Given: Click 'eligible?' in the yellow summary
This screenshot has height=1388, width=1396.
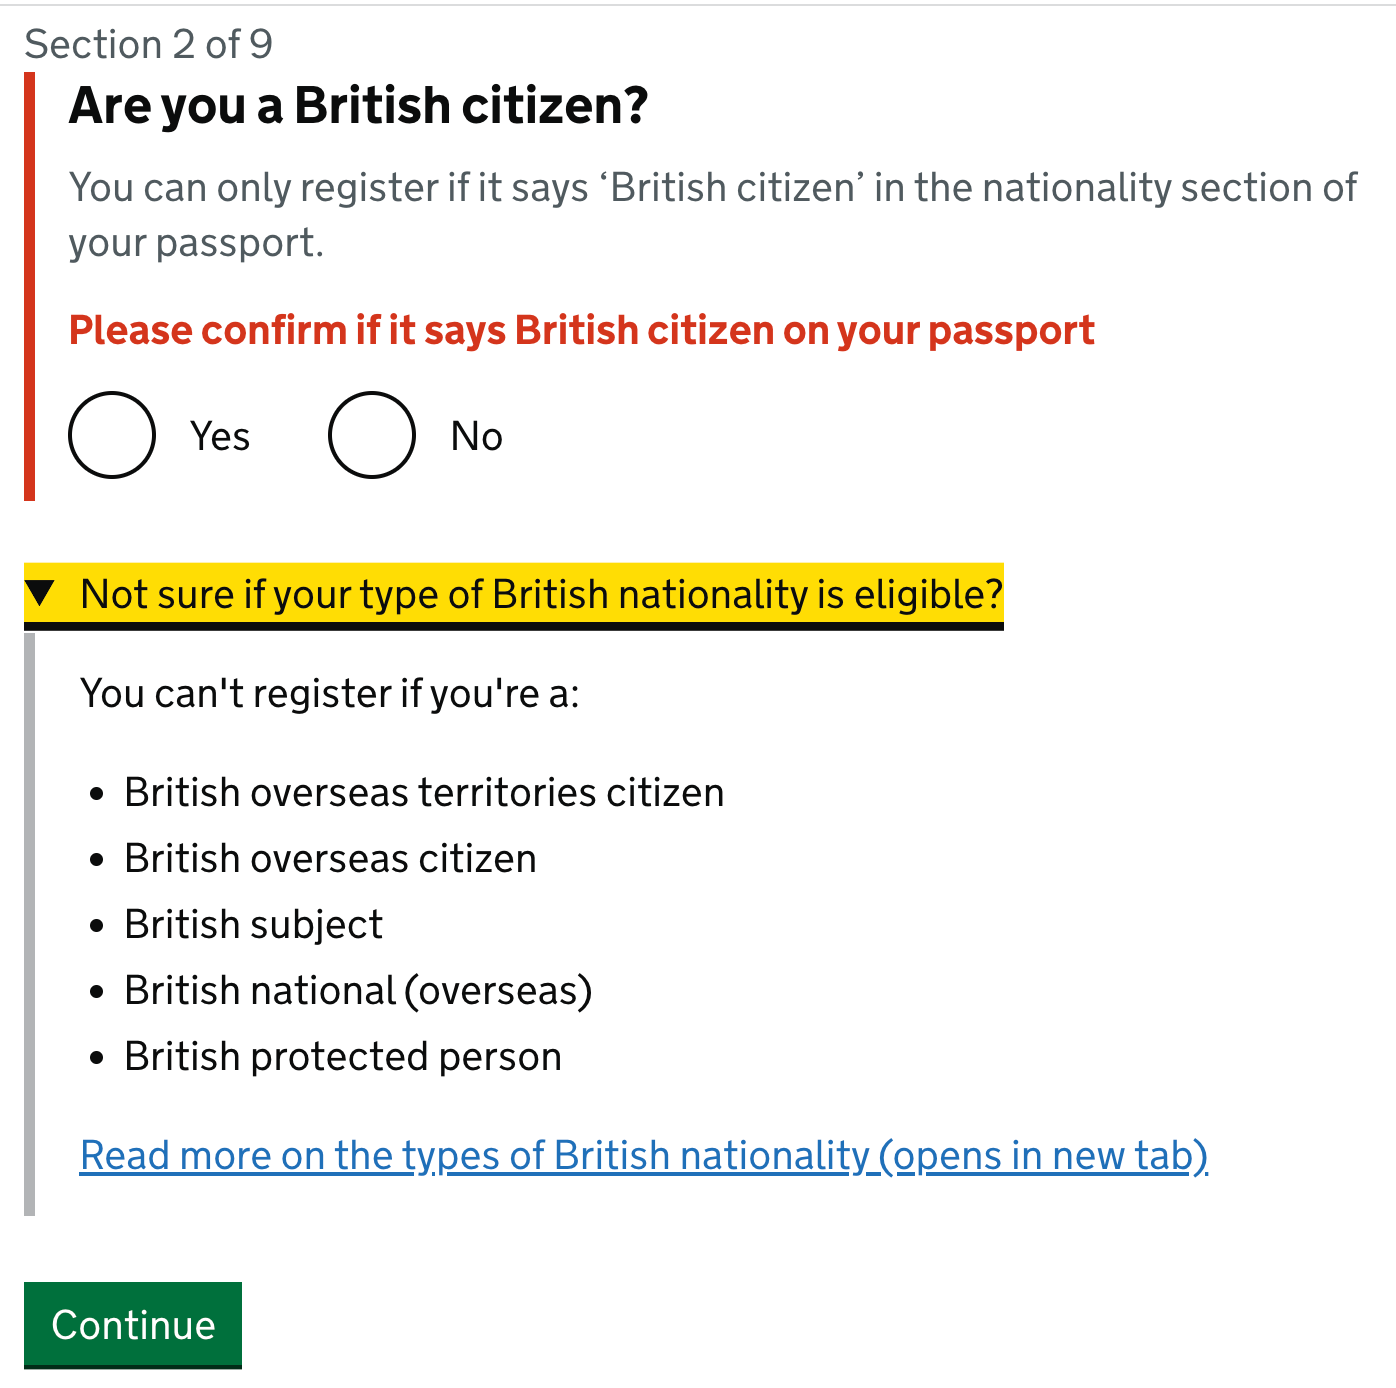Looking at the screenshot, I should [928, 595].
